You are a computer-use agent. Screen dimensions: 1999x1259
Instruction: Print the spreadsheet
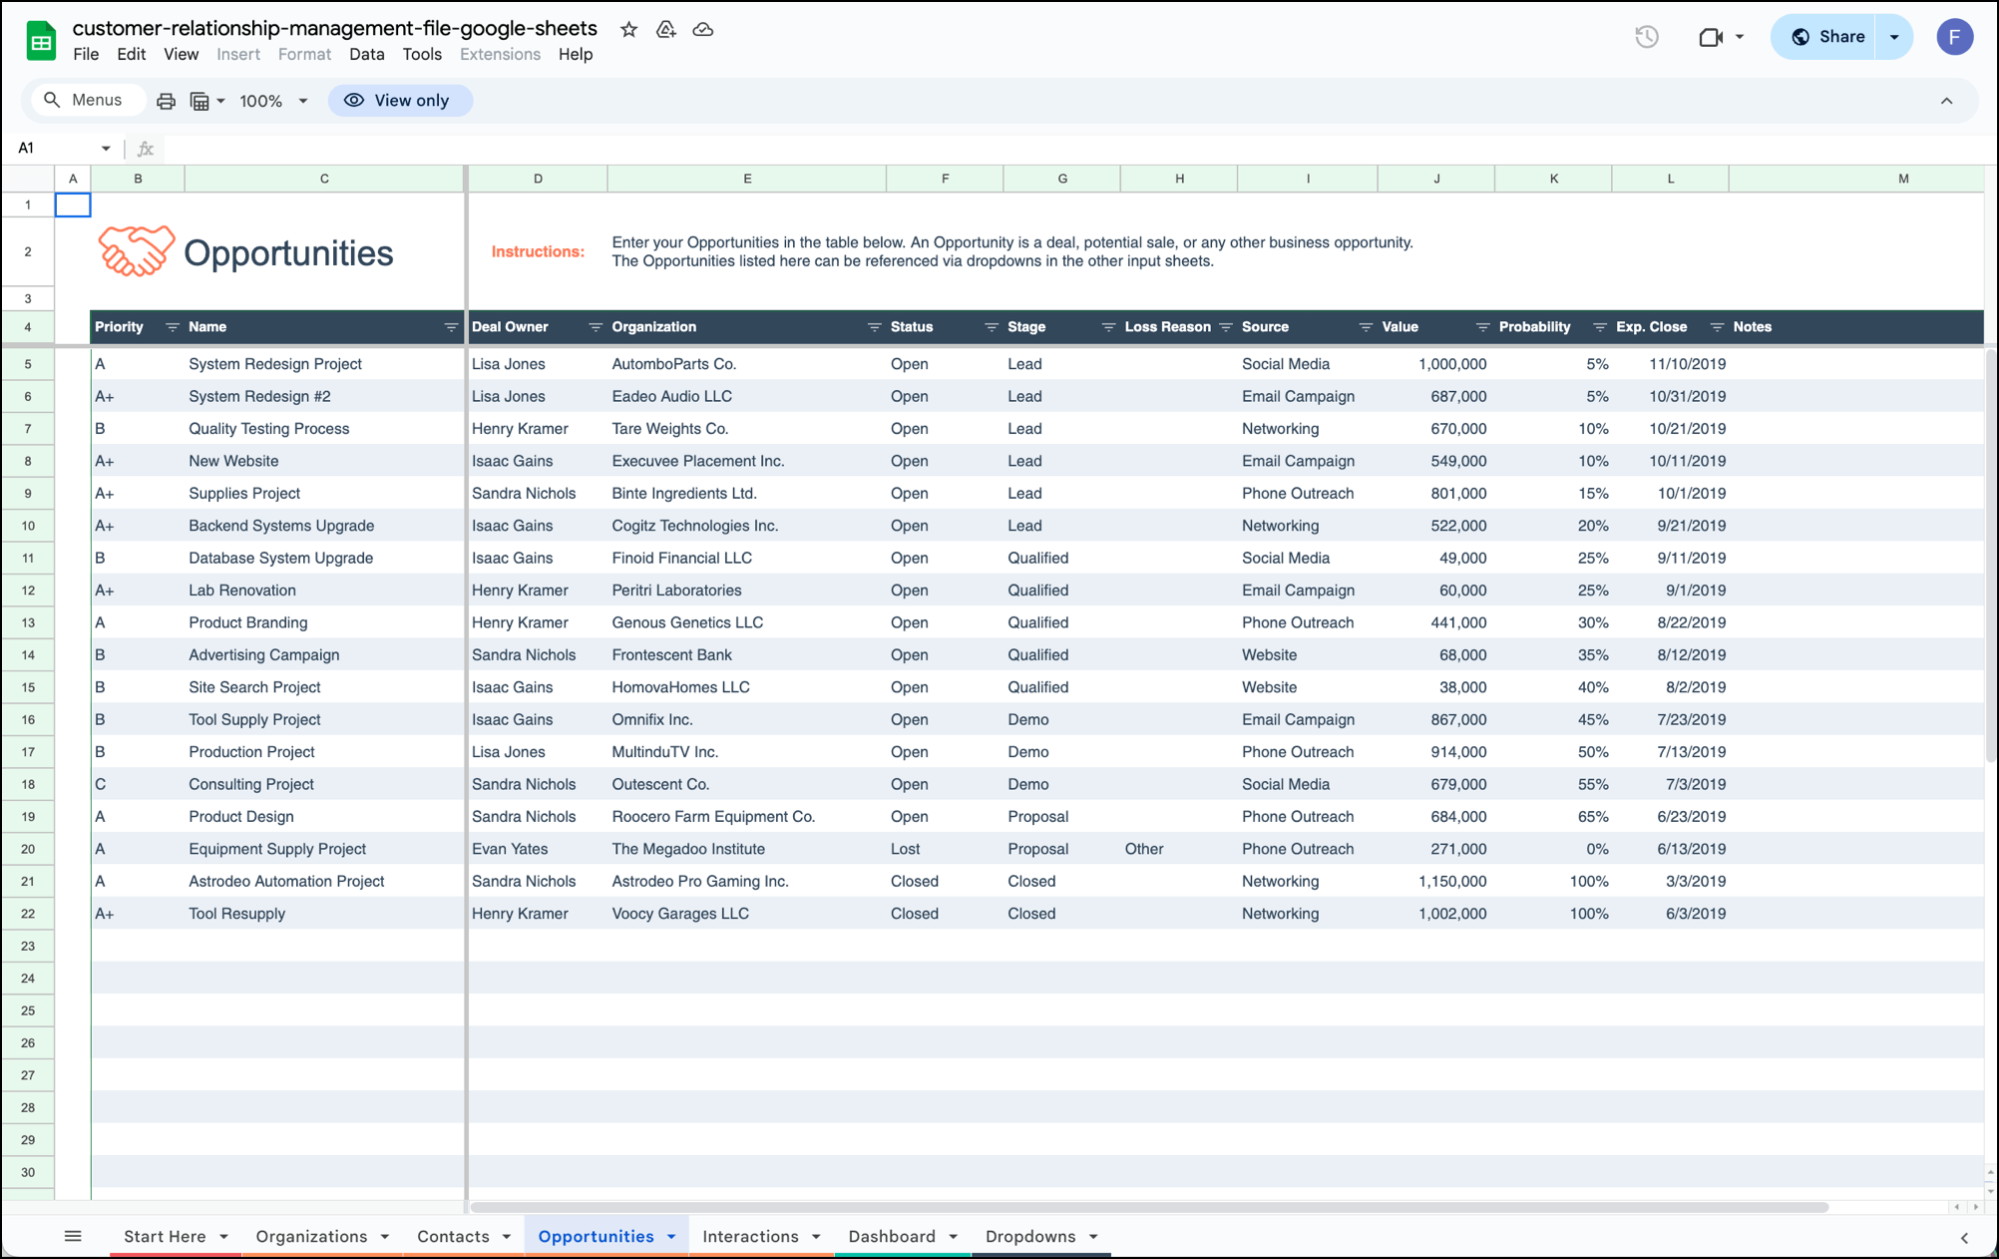point(166,101)
